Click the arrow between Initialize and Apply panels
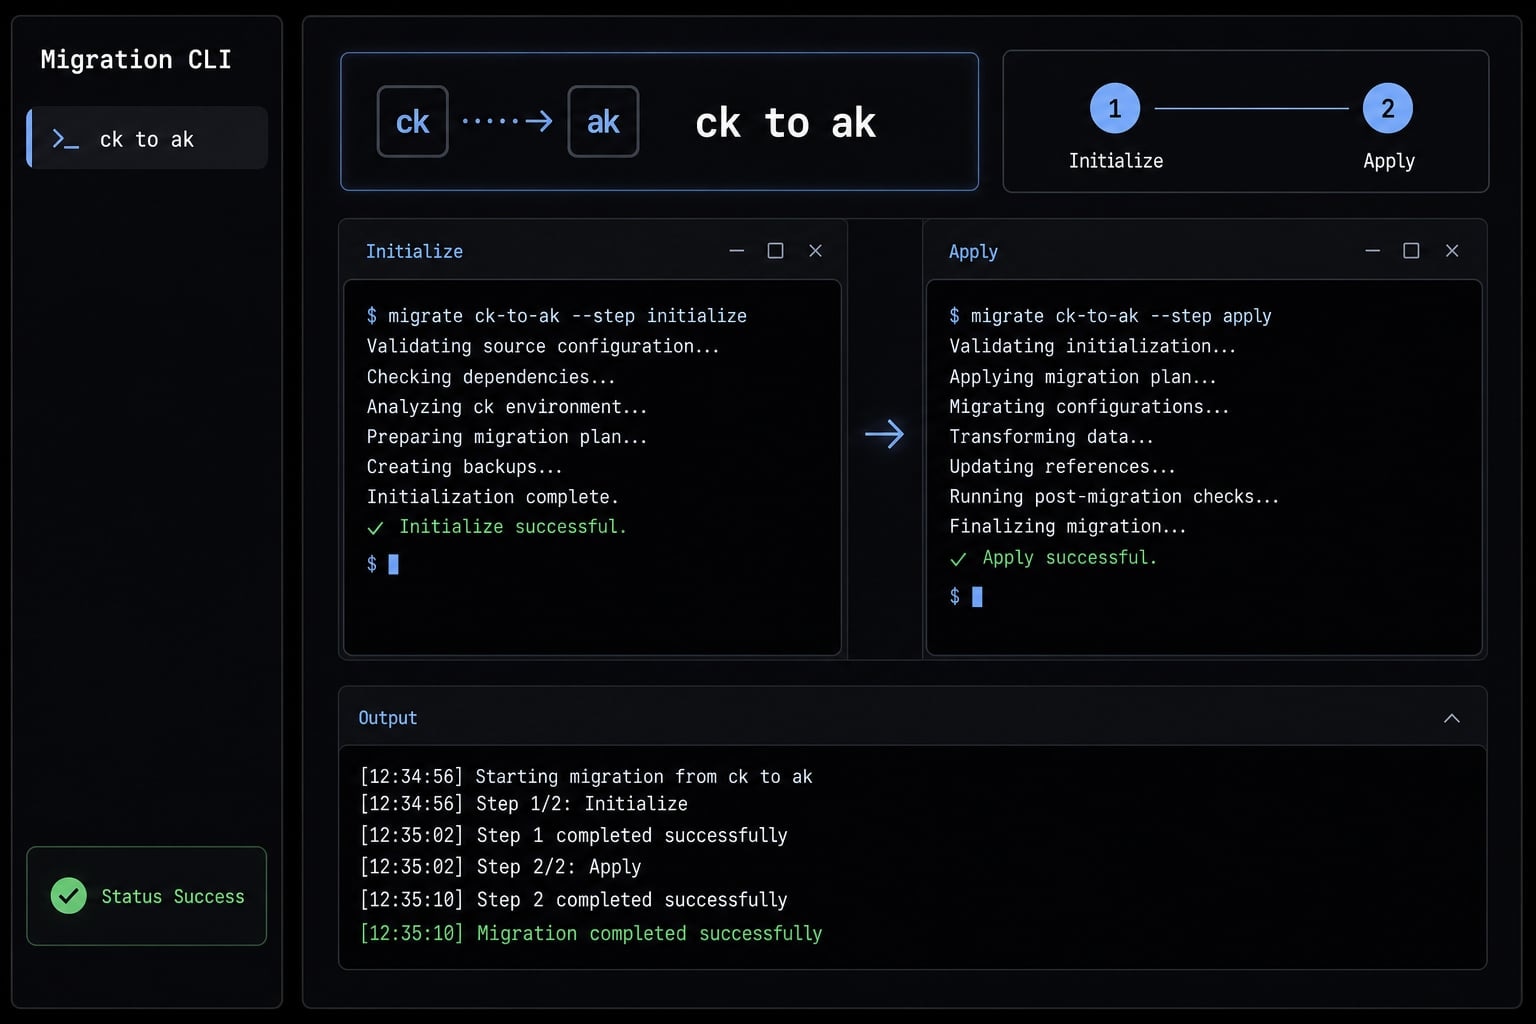Image resolution: width=1536 pixels, height=1024 pixels. click(x=884, y=434)
